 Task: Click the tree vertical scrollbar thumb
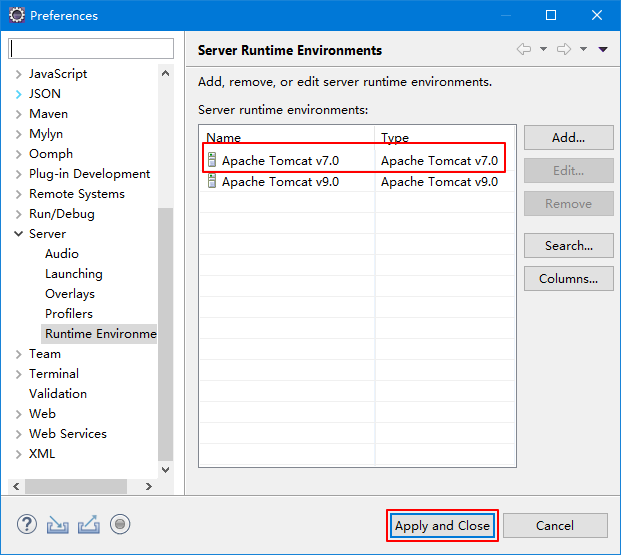(166, 334)
